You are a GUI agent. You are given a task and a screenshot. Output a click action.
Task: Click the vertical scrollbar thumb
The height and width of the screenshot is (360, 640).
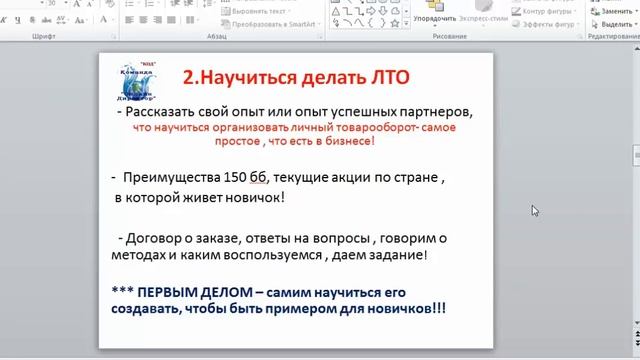[636, 155]
